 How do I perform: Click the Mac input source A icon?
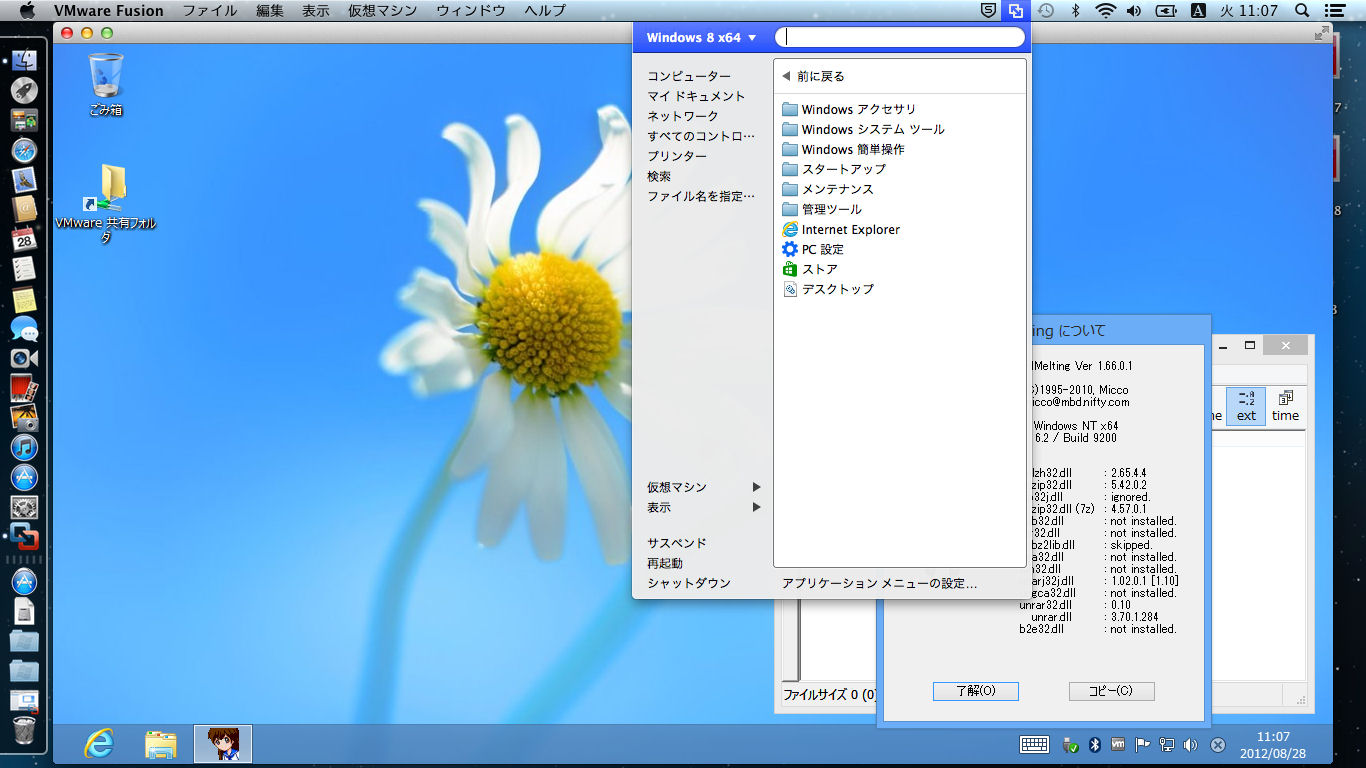[x=1198, y=11]
